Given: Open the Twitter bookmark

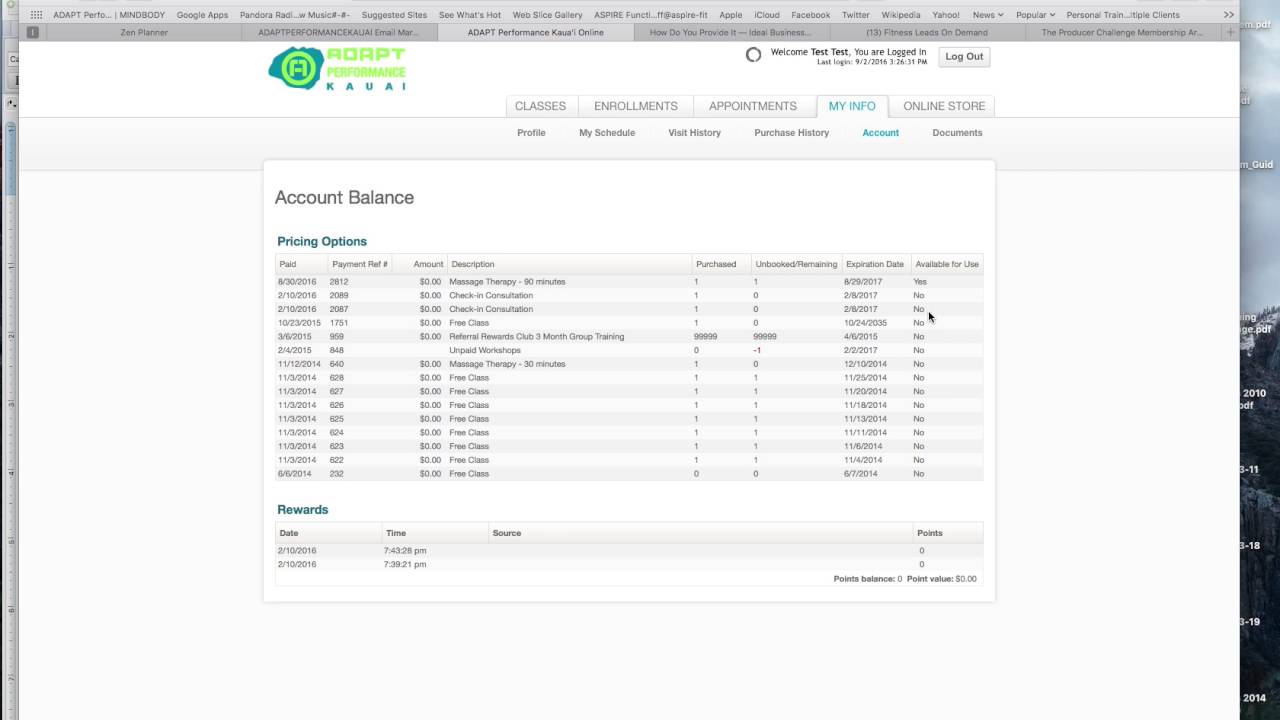Looking at the screenshot, I should coord(855,15).
